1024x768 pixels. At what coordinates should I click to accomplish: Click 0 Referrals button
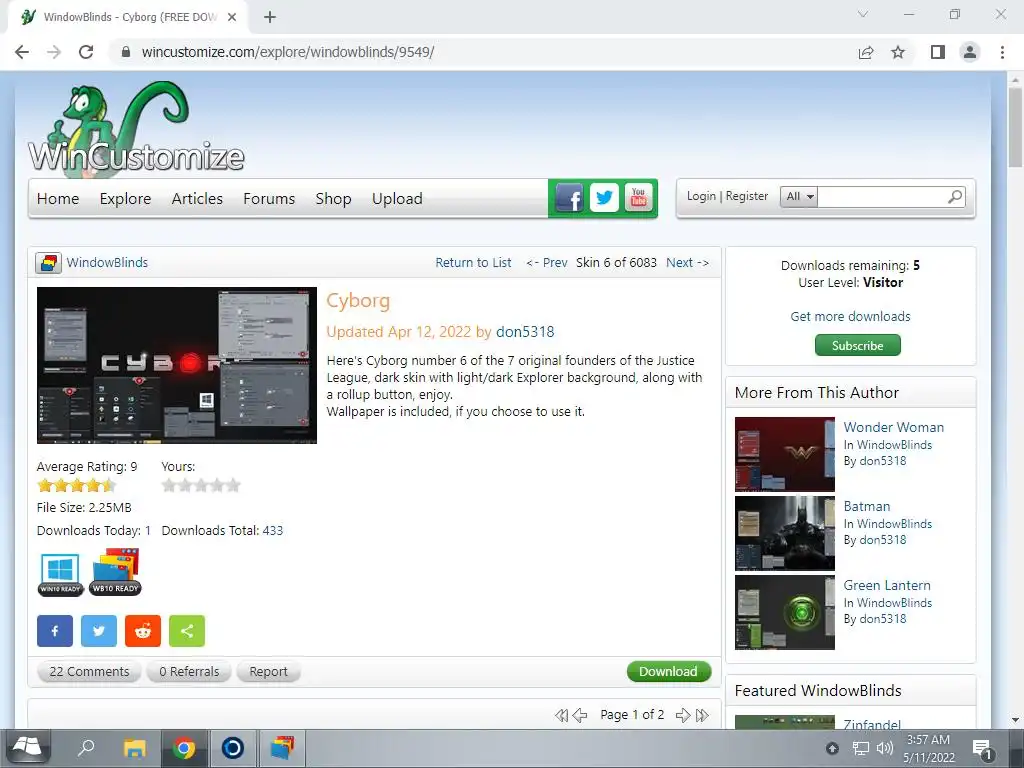pyautogui.click(x=189, y=671)
